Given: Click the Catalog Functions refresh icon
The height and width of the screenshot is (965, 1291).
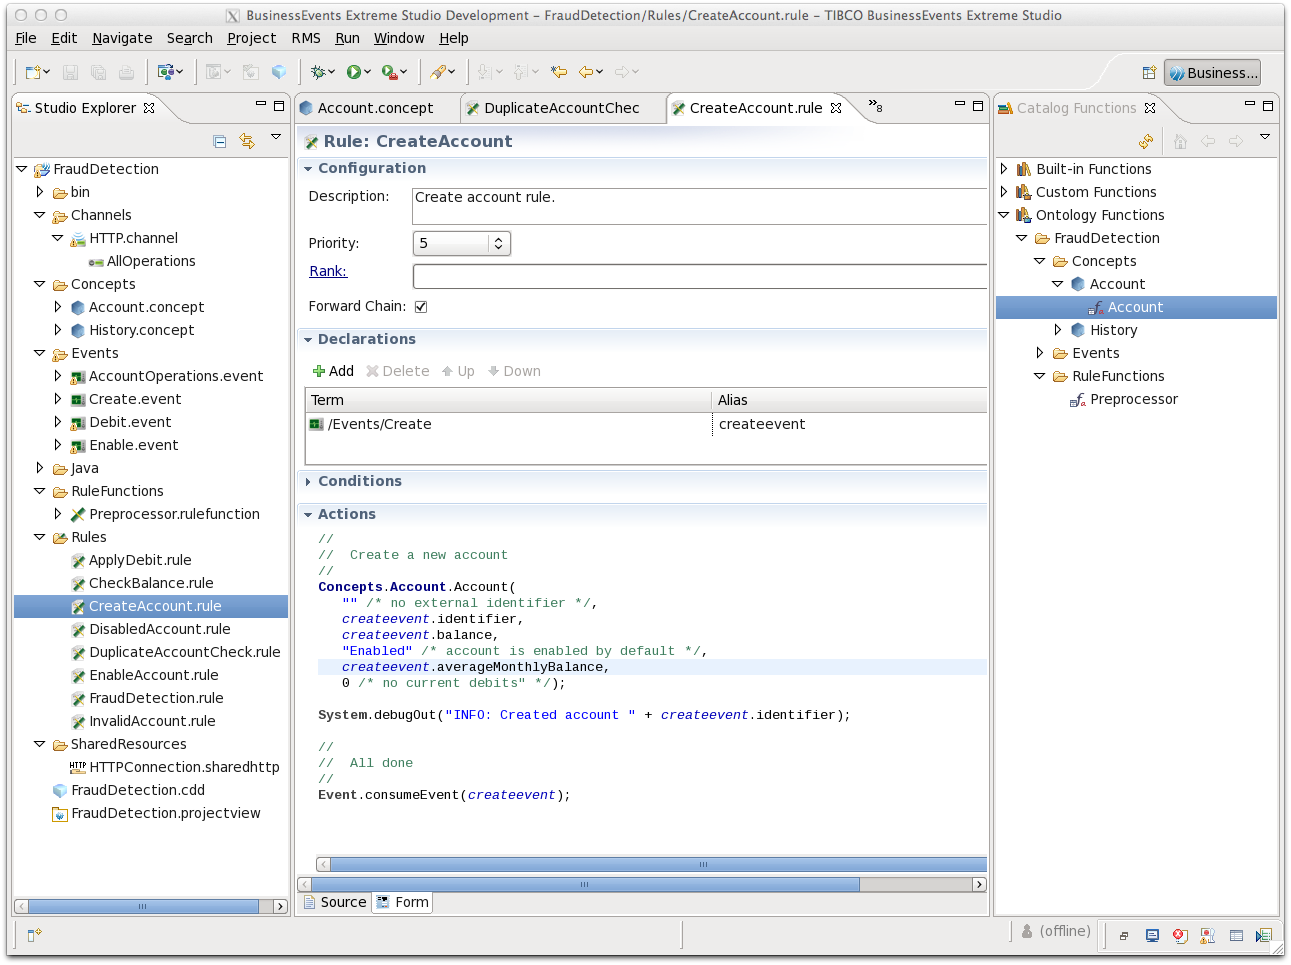Looking at the screenshot, I should pyautogui.click(x=1146, y=142).
